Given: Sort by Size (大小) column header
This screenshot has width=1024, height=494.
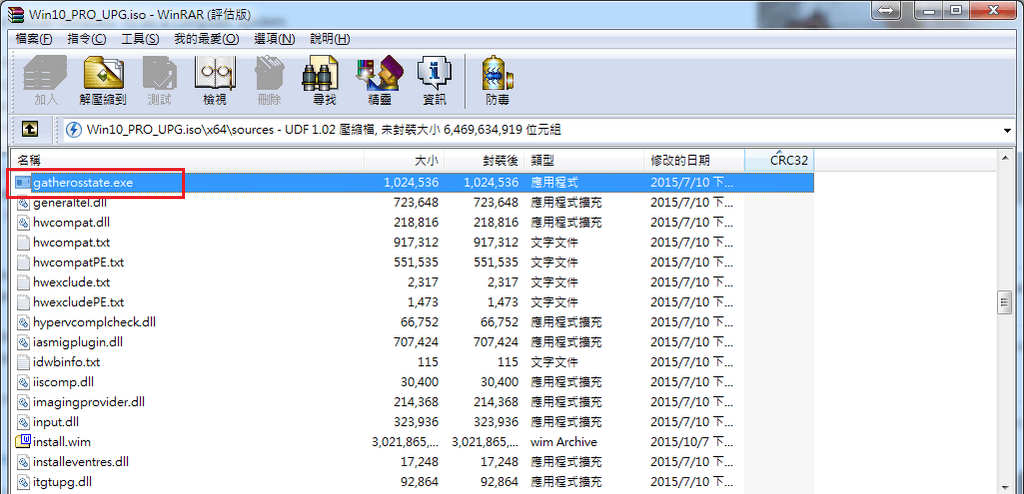Looking at the screenshot, I should point(404,161).
